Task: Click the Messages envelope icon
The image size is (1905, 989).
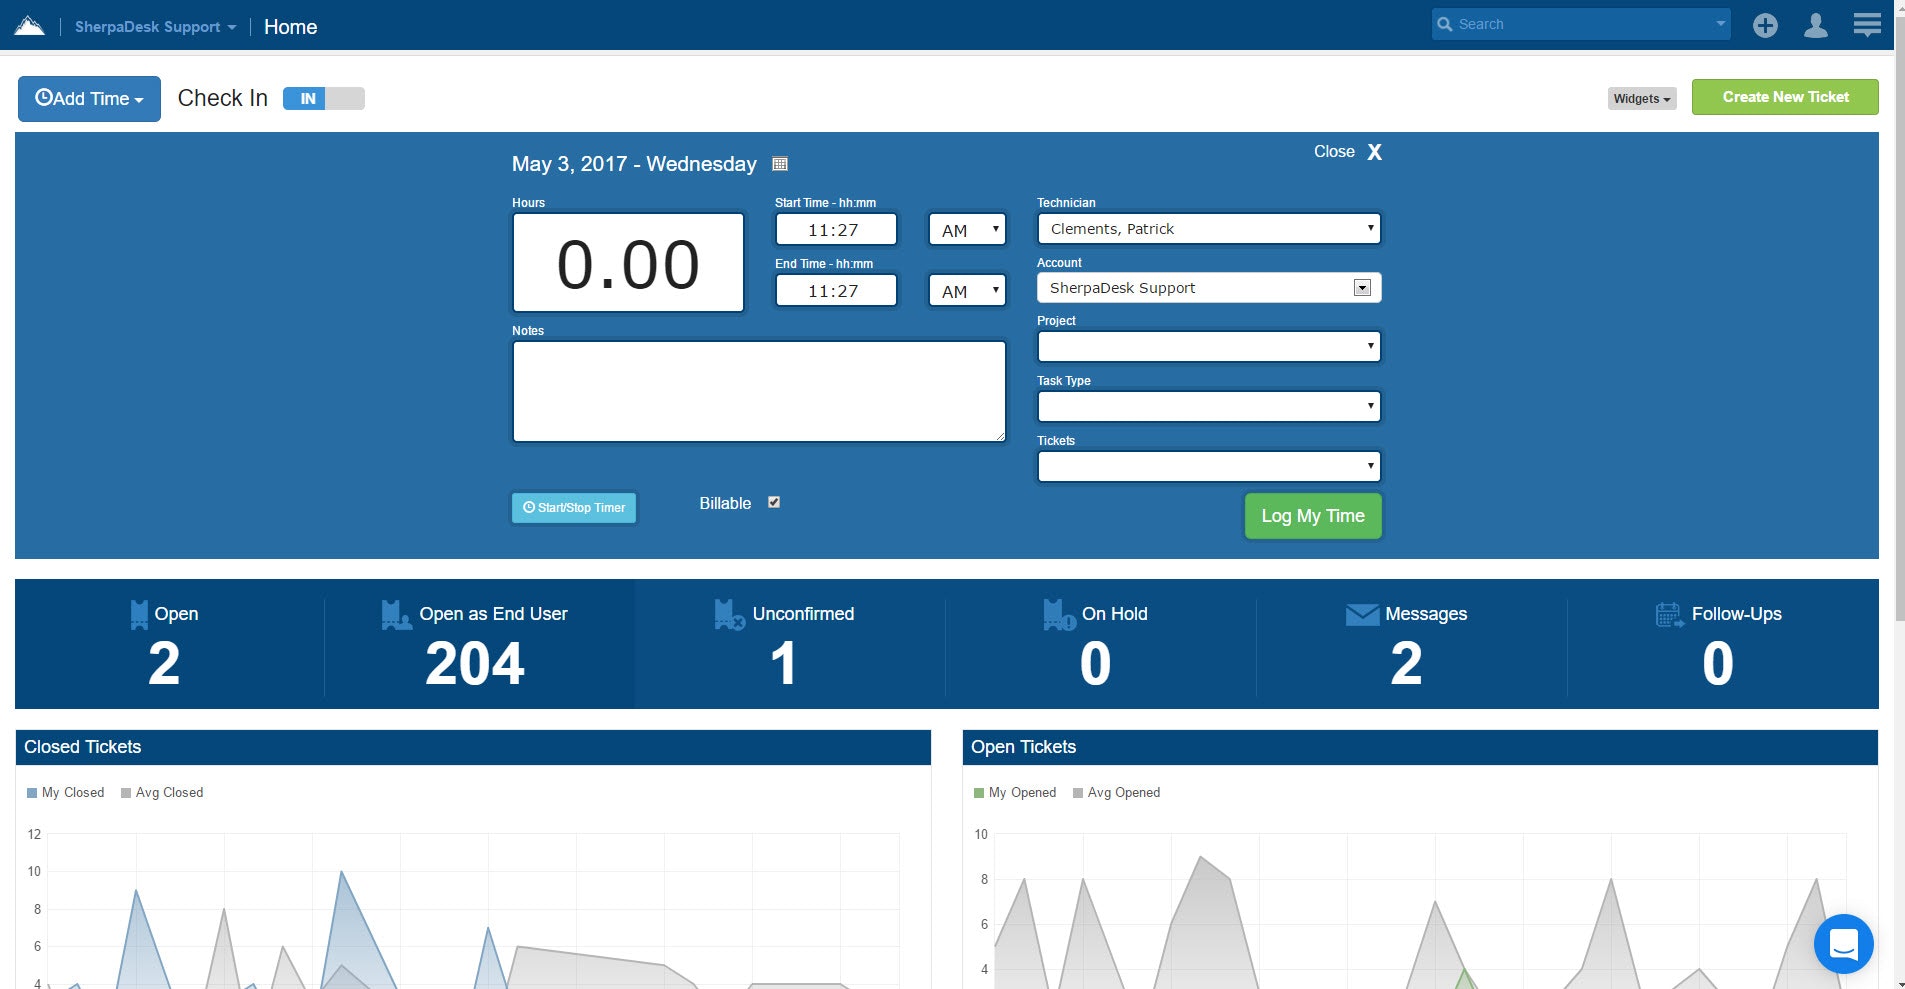Action: click(x=1362, y=614)
